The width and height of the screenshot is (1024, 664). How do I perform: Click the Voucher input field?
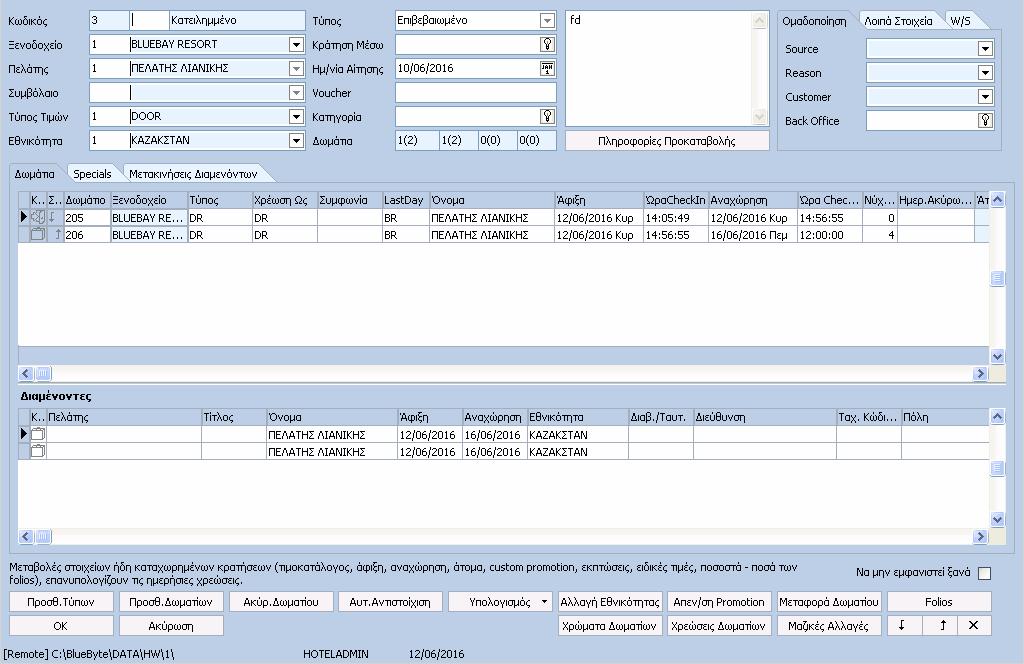(475, 93)
